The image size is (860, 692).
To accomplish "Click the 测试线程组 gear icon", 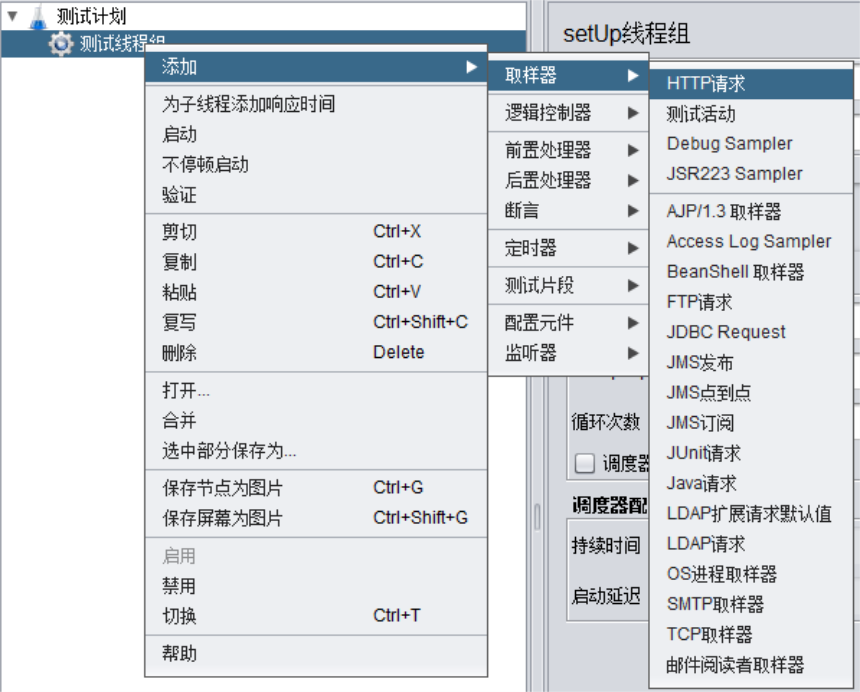I will [x=60, y=43].
